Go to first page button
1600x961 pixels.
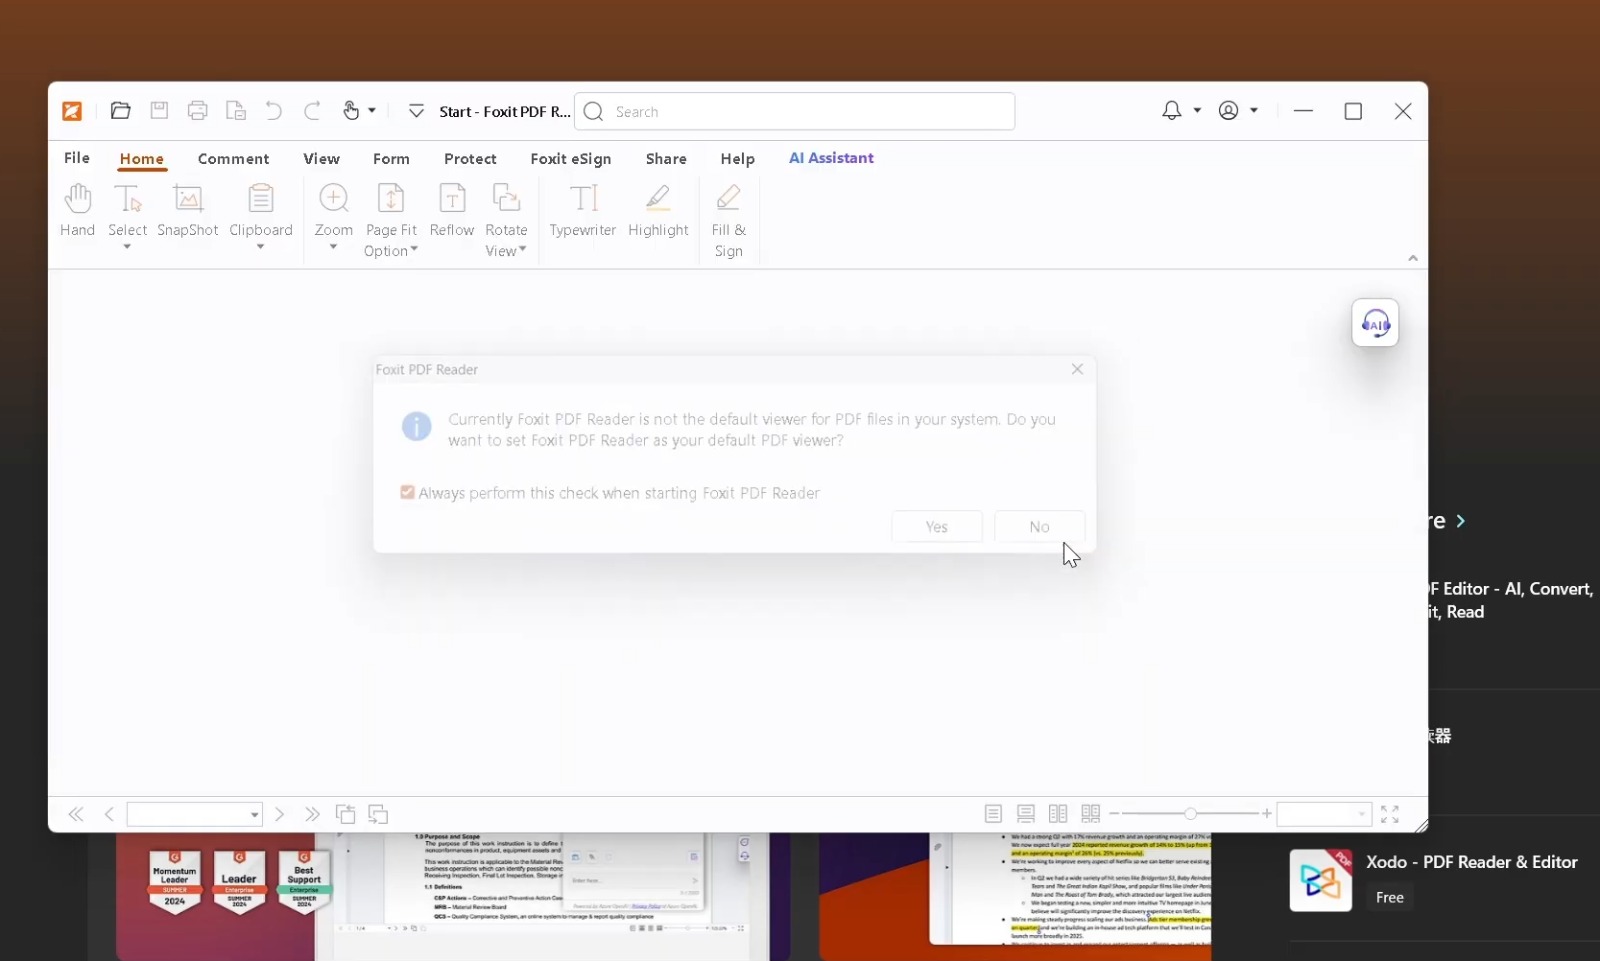[76, 815]
